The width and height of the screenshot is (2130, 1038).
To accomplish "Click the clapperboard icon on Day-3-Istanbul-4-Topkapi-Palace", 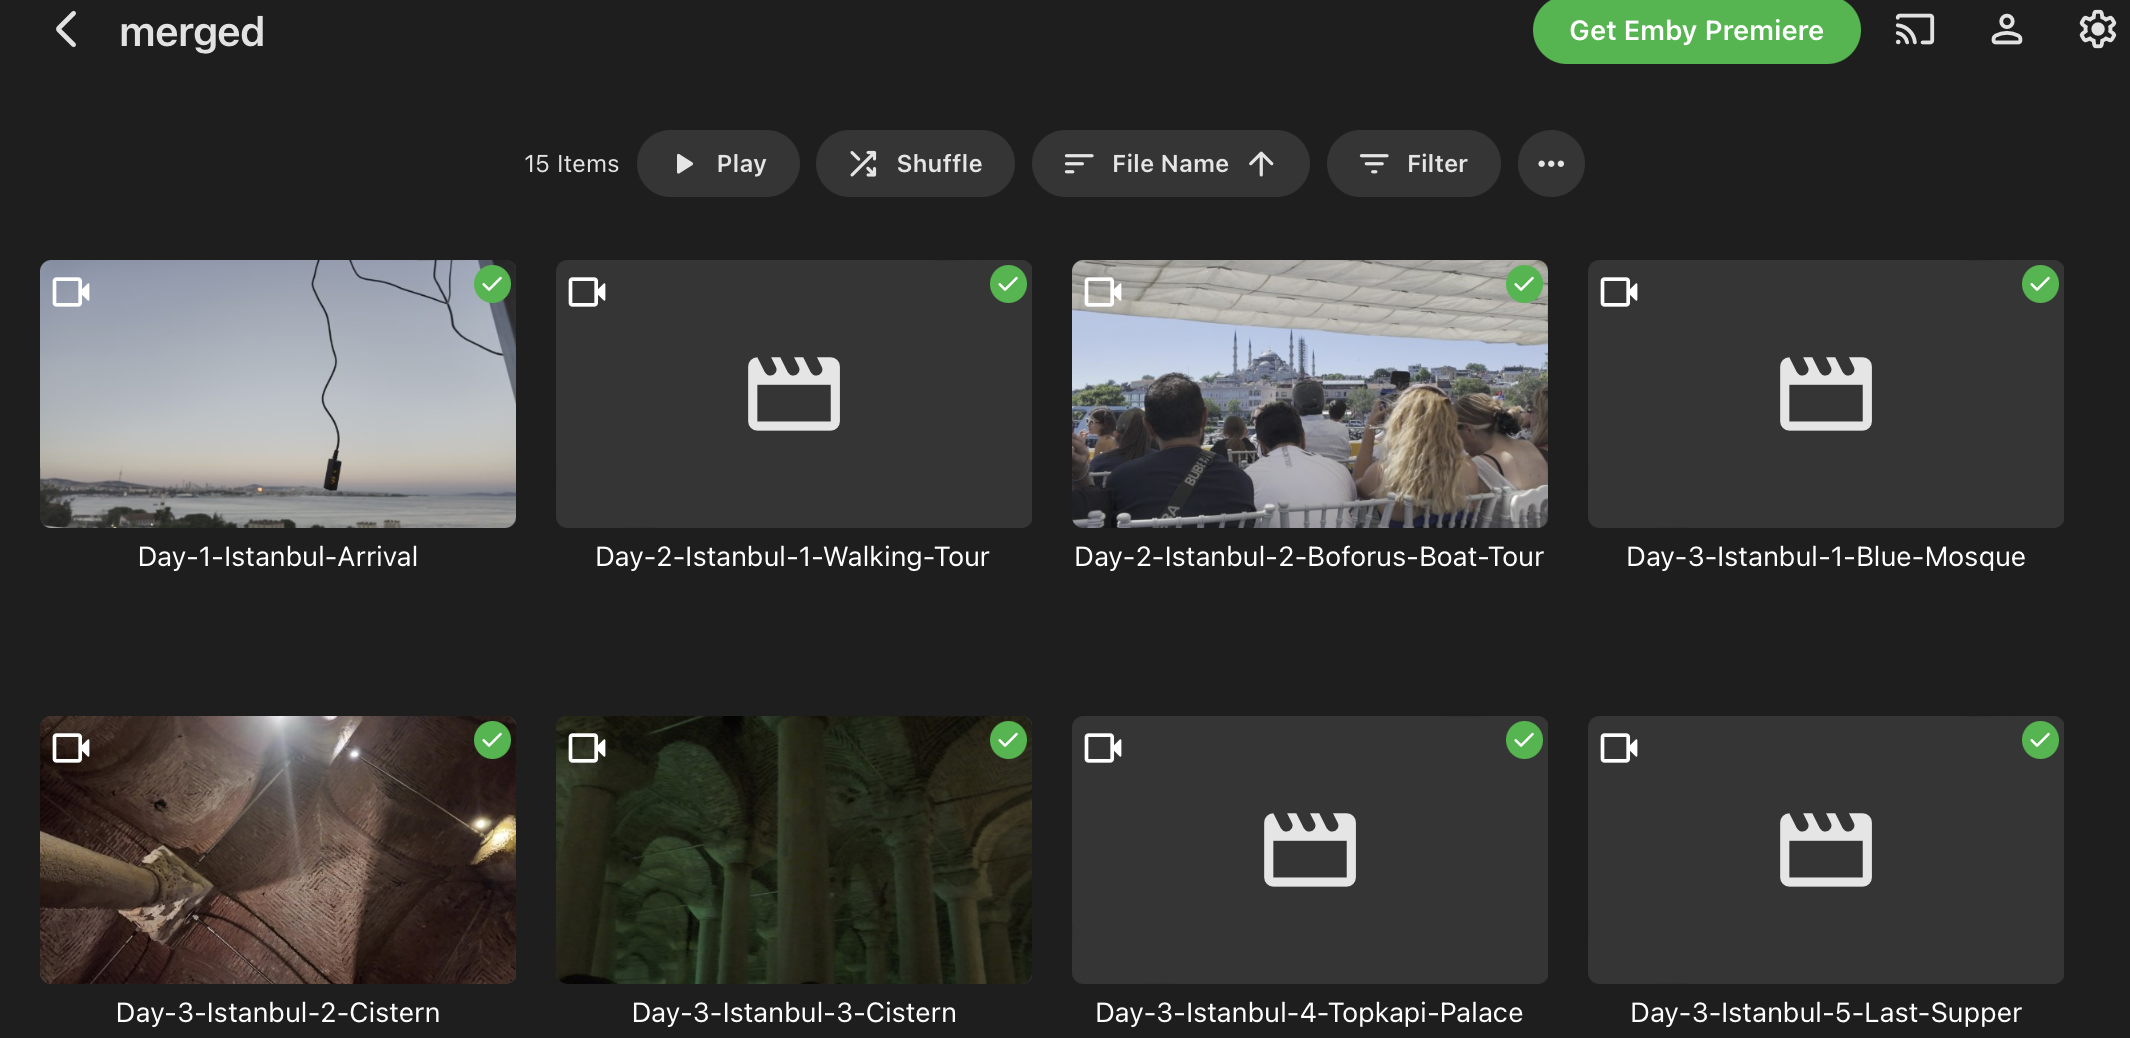I will pos(1309,850).
